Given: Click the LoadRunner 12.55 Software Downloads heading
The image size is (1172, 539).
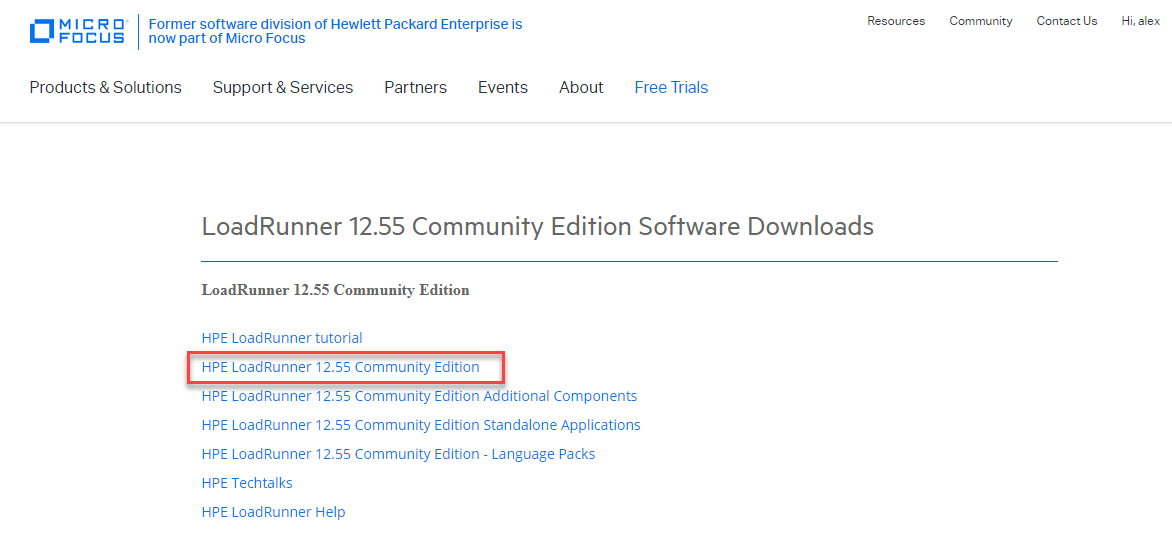Looking at the screenshot, I should [537, 227].
